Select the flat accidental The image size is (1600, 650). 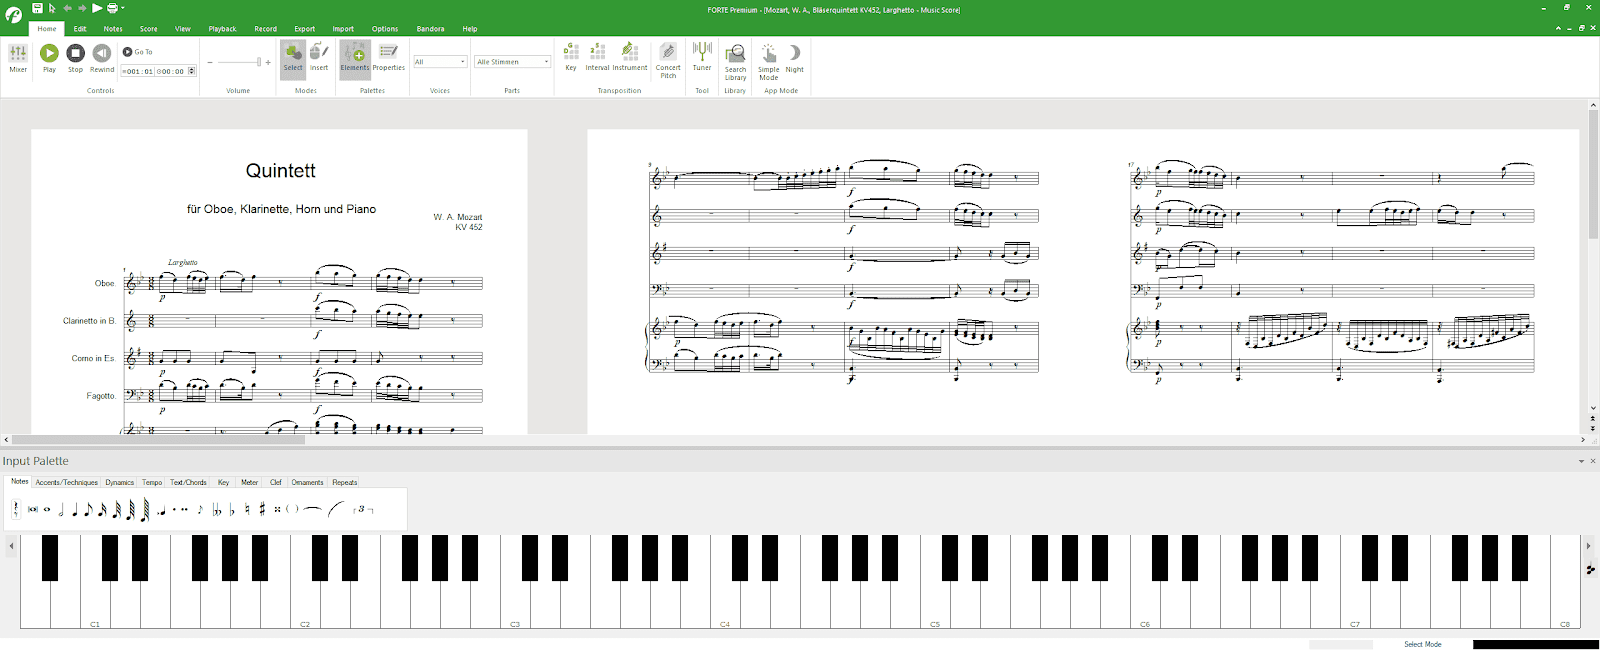tap(232, 510)
